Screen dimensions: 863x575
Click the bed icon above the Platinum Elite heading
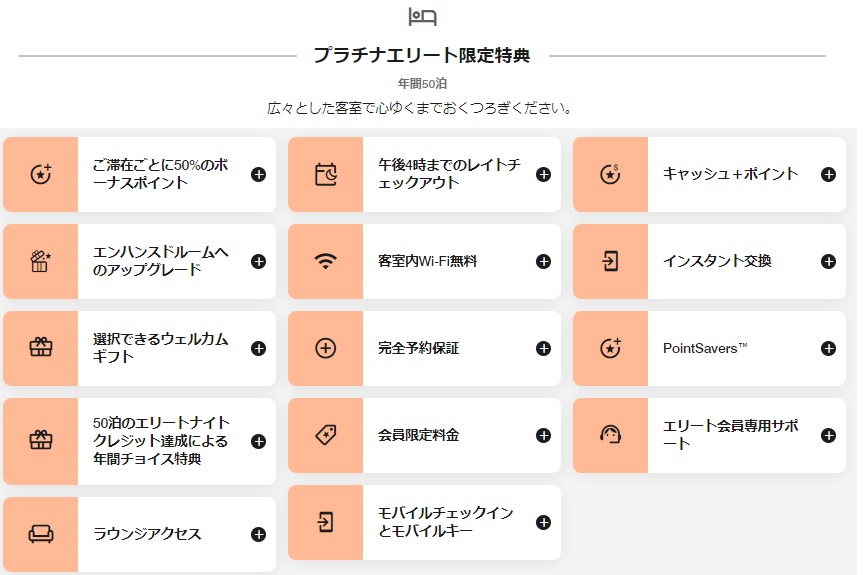coord(422,17)
